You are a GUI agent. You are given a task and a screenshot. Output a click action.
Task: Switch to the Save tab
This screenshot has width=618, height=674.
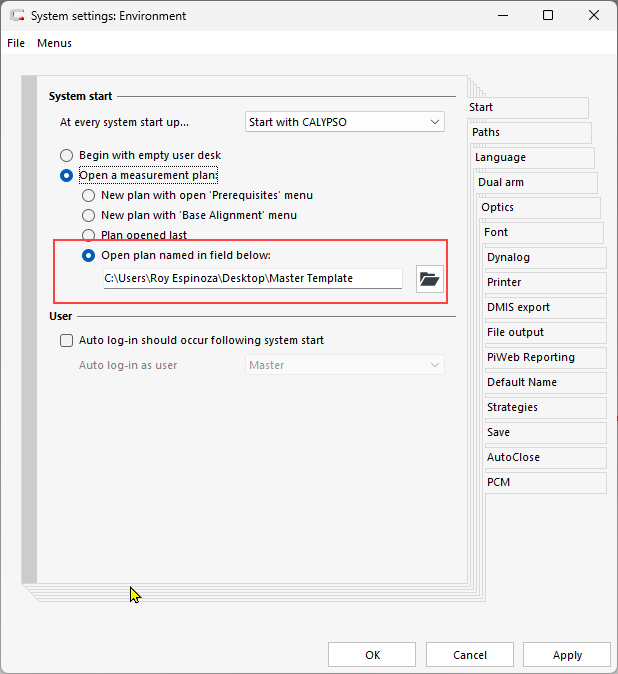point(546,432)
